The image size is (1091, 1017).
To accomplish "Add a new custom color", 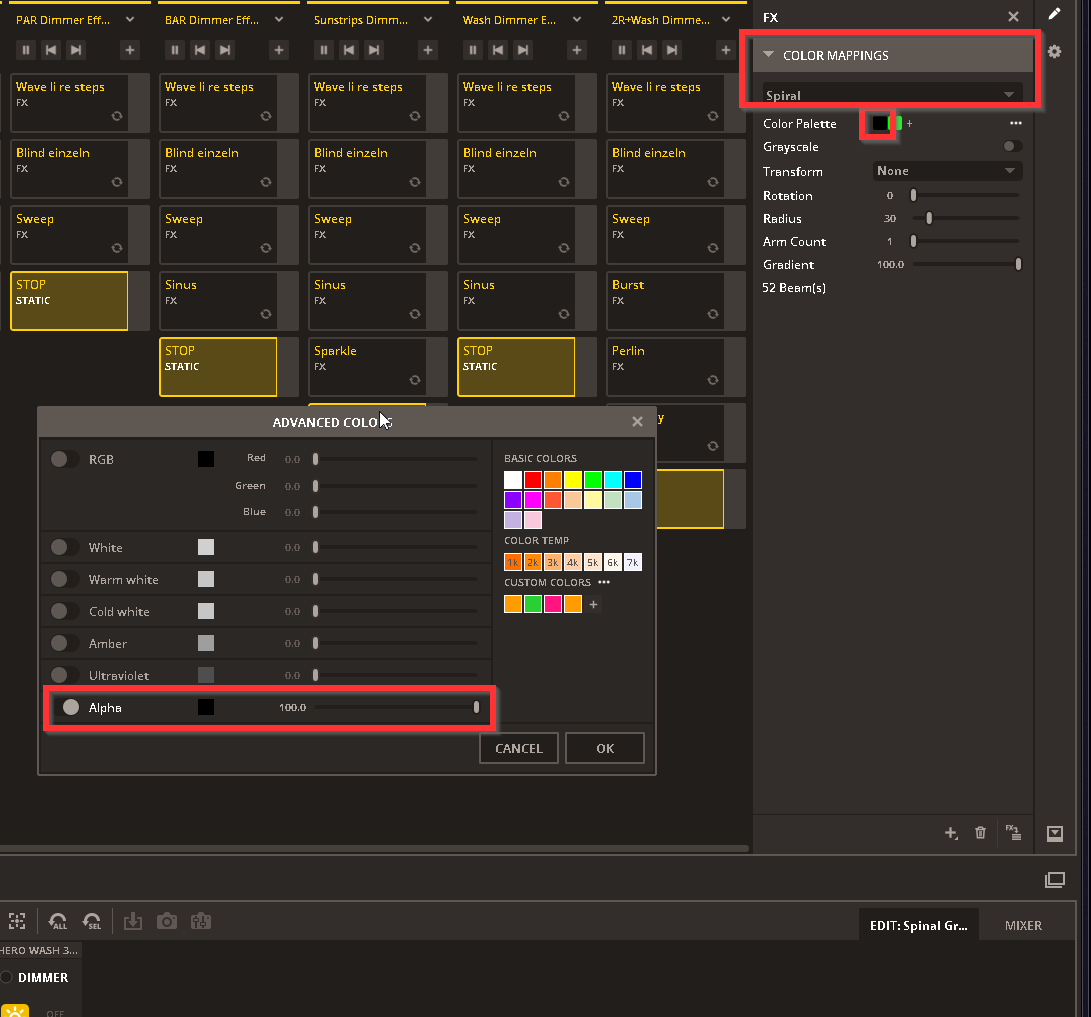I will pyautogui.click(x=594, y=604).
